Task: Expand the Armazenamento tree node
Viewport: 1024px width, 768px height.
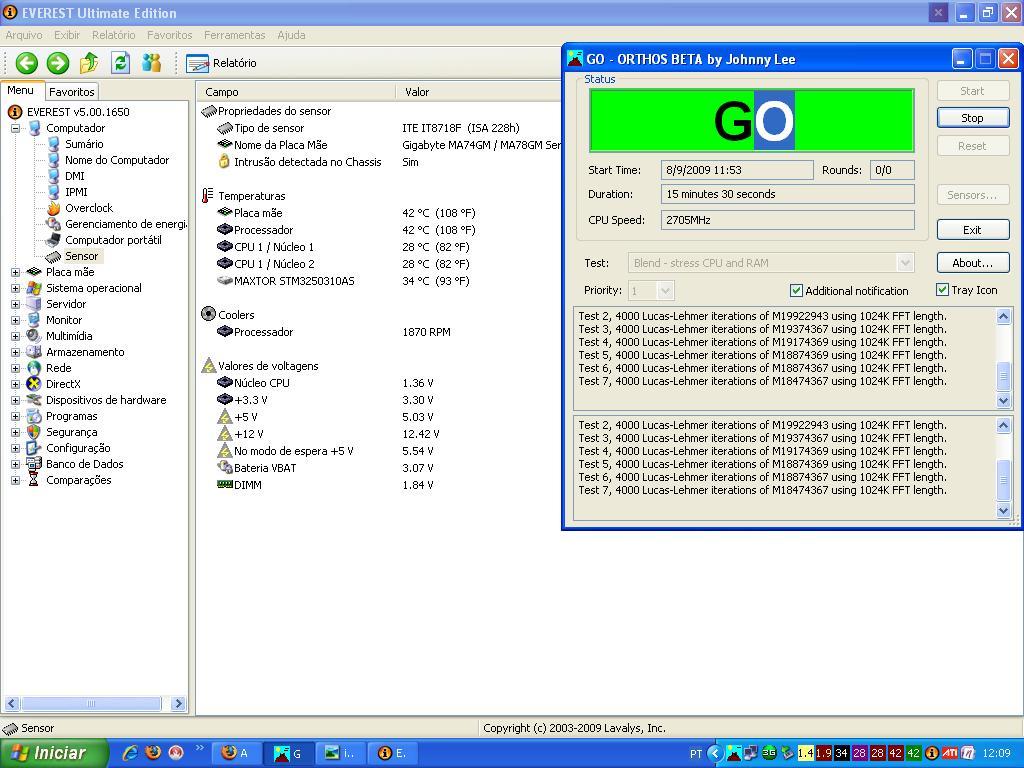Action: coord(15,352)
